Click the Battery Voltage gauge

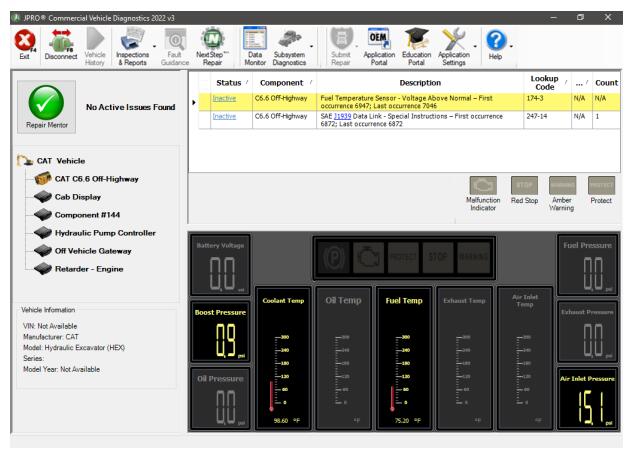220,265
